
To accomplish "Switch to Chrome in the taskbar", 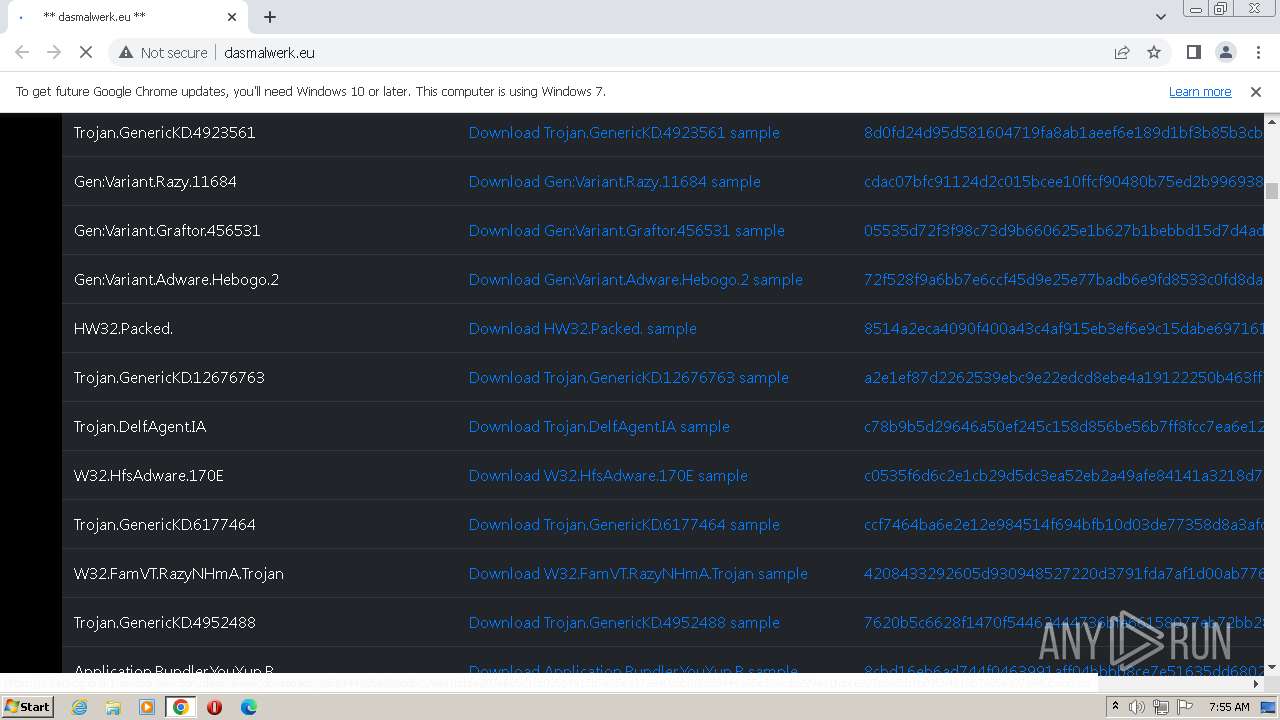I will click(x=181, y=707).
